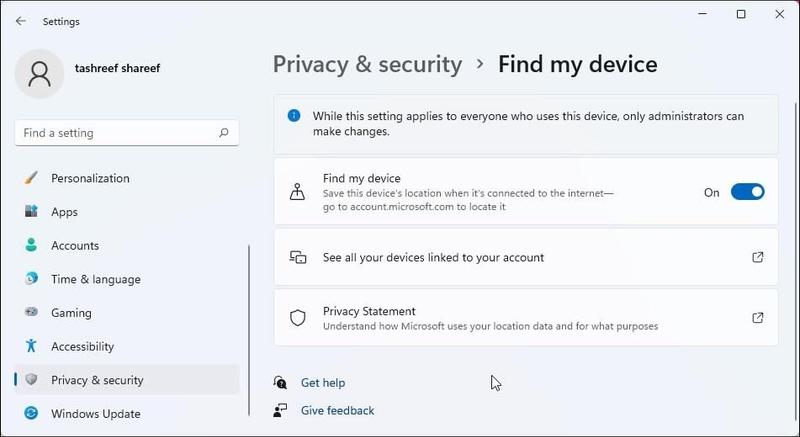Select Time & language in sidebar

(x=95, y=279)
